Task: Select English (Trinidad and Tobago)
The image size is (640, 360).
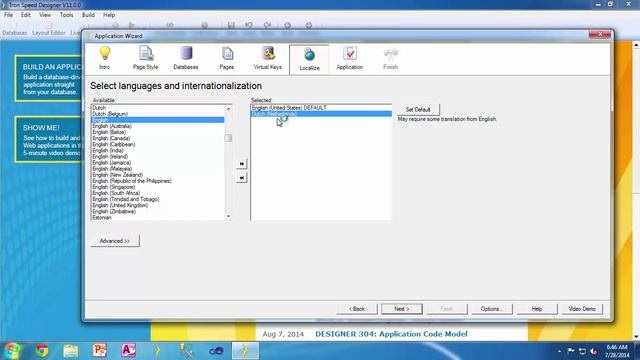Action: point(158,199)
